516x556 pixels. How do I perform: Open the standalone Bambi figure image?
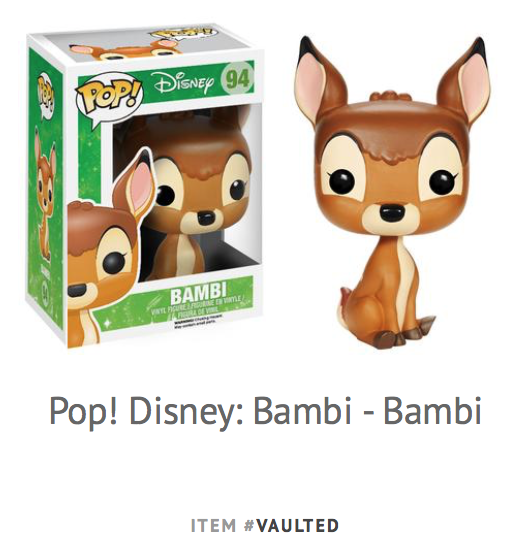point(390,191)
